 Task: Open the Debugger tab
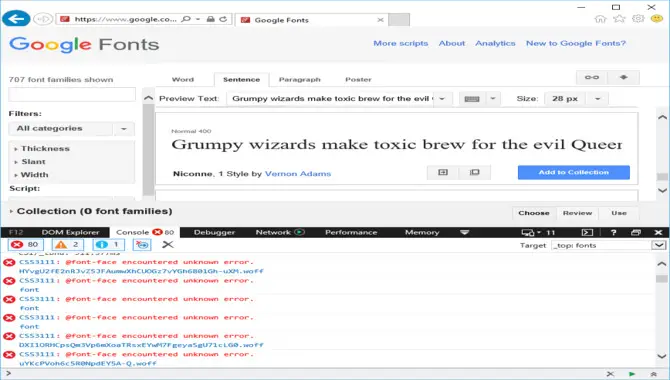[215, 233]
